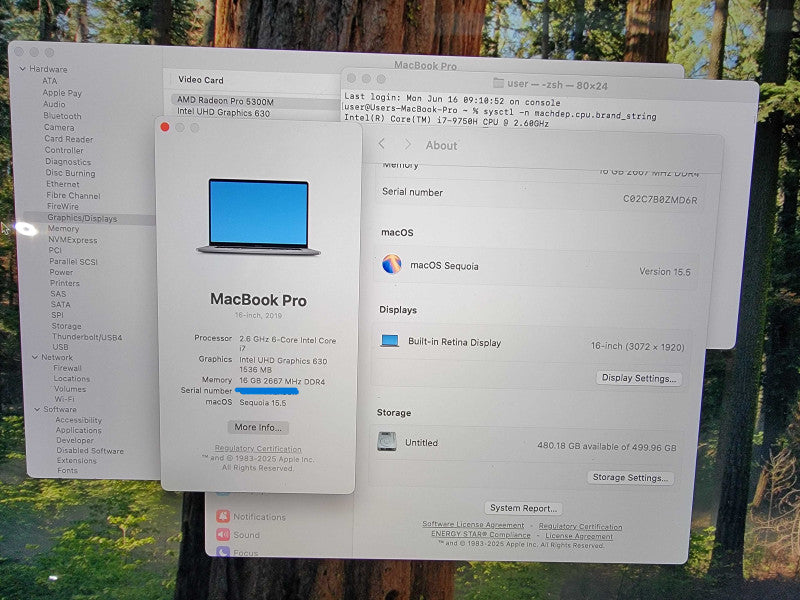Click the Built-in Retina Display icon

(x=390, y=340)
